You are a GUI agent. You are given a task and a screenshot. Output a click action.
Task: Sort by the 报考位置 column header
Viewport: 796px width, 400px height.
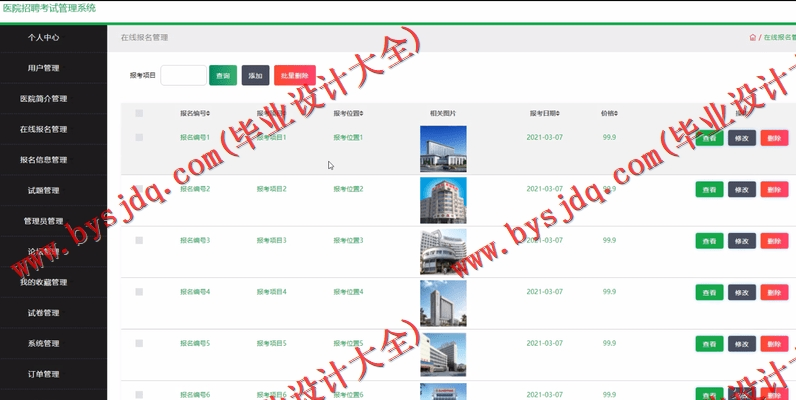pos(348,113)
